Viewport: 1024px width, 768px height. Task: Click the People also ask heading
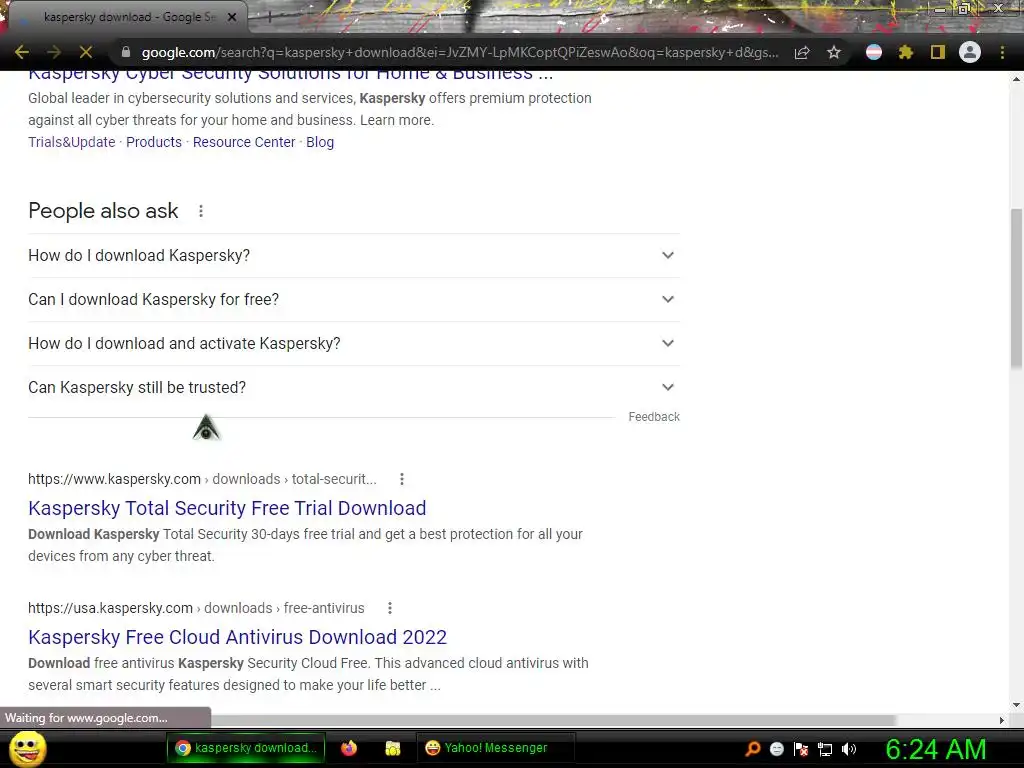coord(103,211)
